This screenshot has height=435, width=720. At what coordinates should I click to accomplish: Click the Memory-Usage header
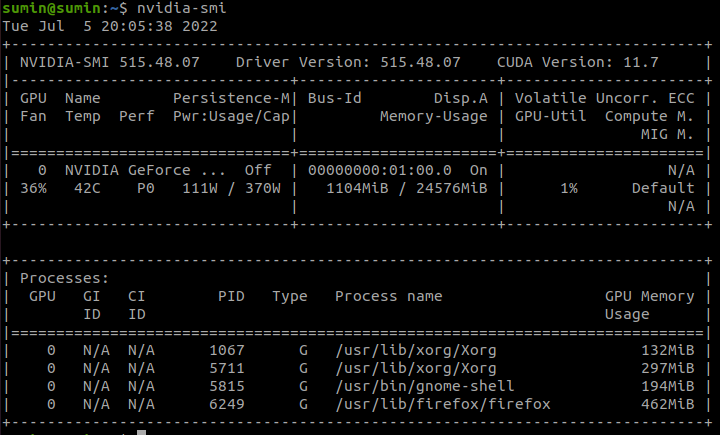pyautogui.click(x=433, y=116)
